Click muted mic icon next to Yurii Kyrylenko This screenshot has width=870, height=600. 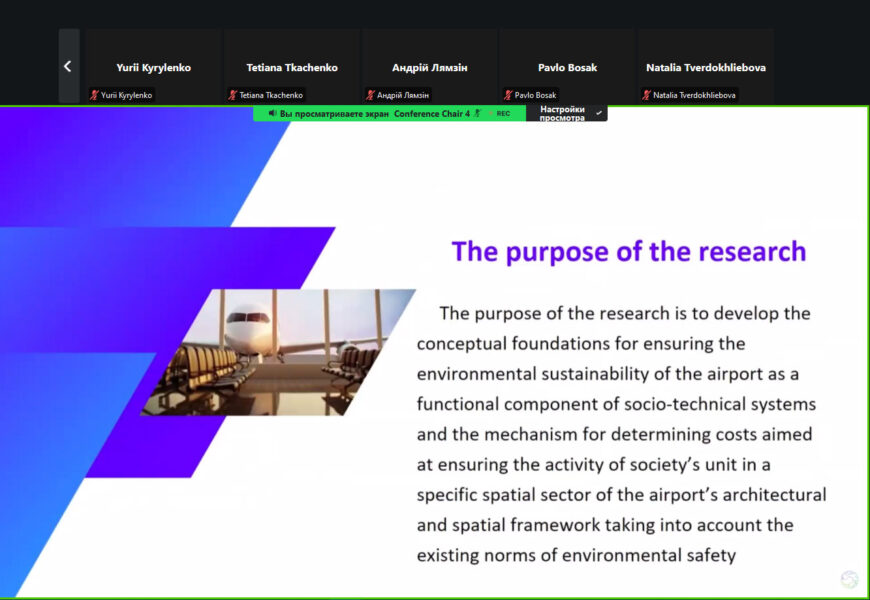tap(95, 95)
